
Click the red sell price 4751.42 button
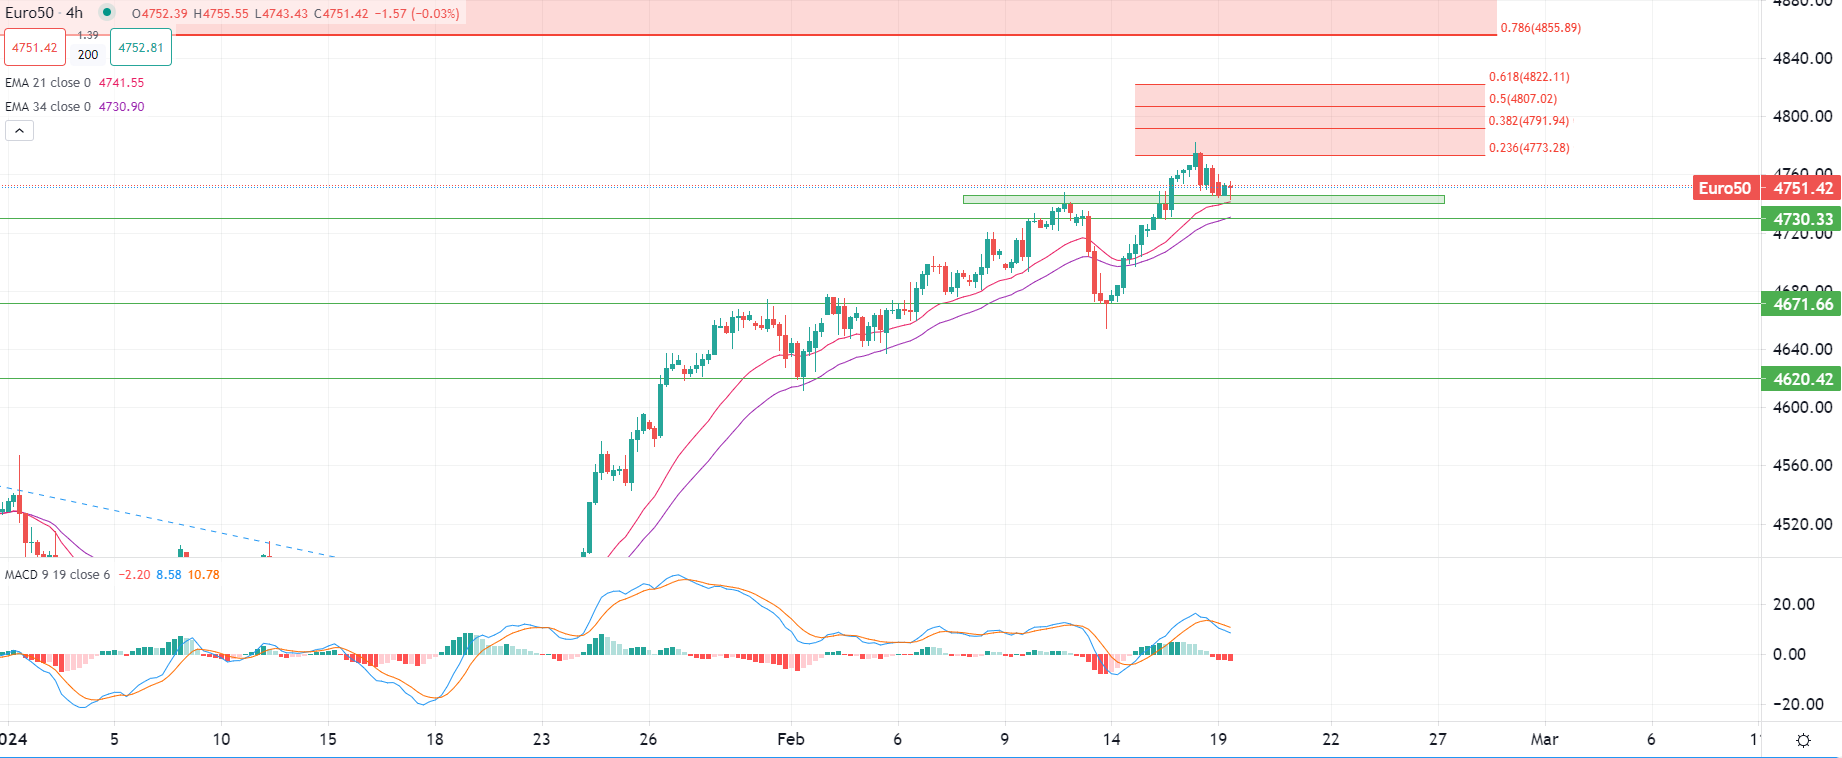[x=35, y=47]
